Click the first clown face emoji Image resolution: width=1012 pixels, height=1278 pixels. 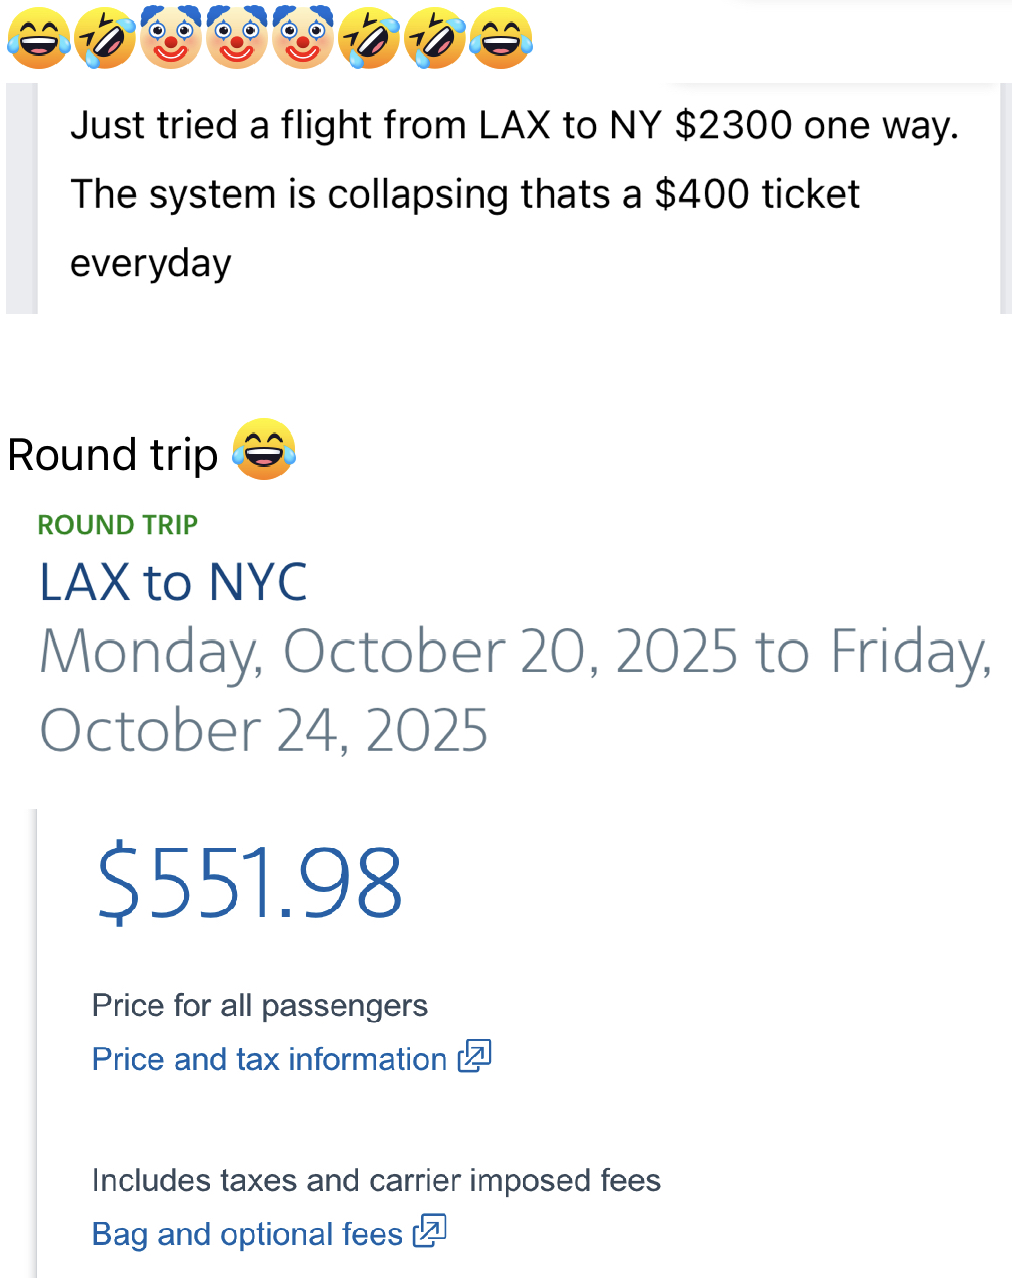[171, 39]
